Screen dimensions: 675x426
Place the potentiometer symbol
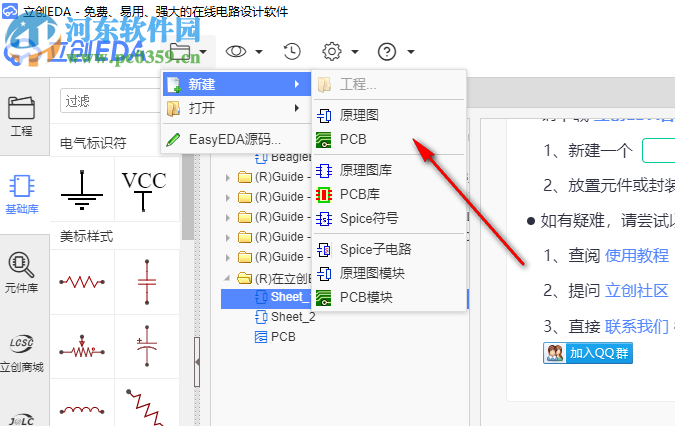(x=82, y=347)
